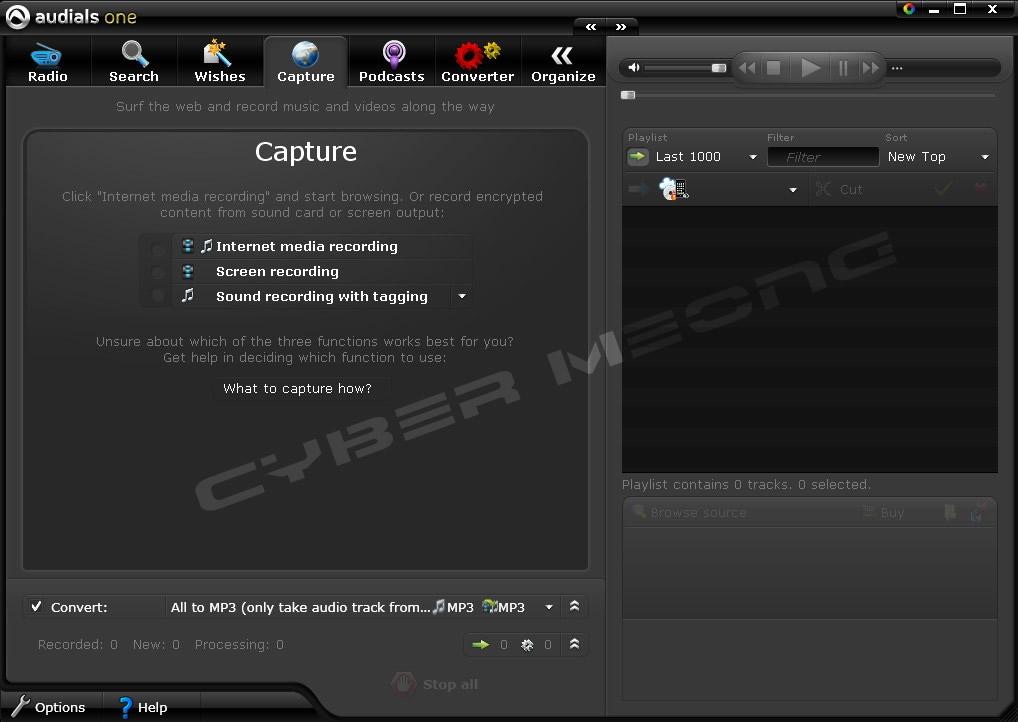The width and height of the screenshot is (1018, 722).
Task: Click the last icon in Browse source bar
Action: pos(978,512)
